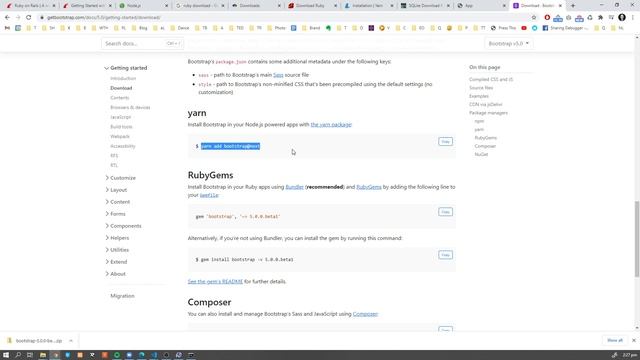Screen dimensions: 640x360
Task: Collapse the Getting started sidebar section
Action: 126,68
